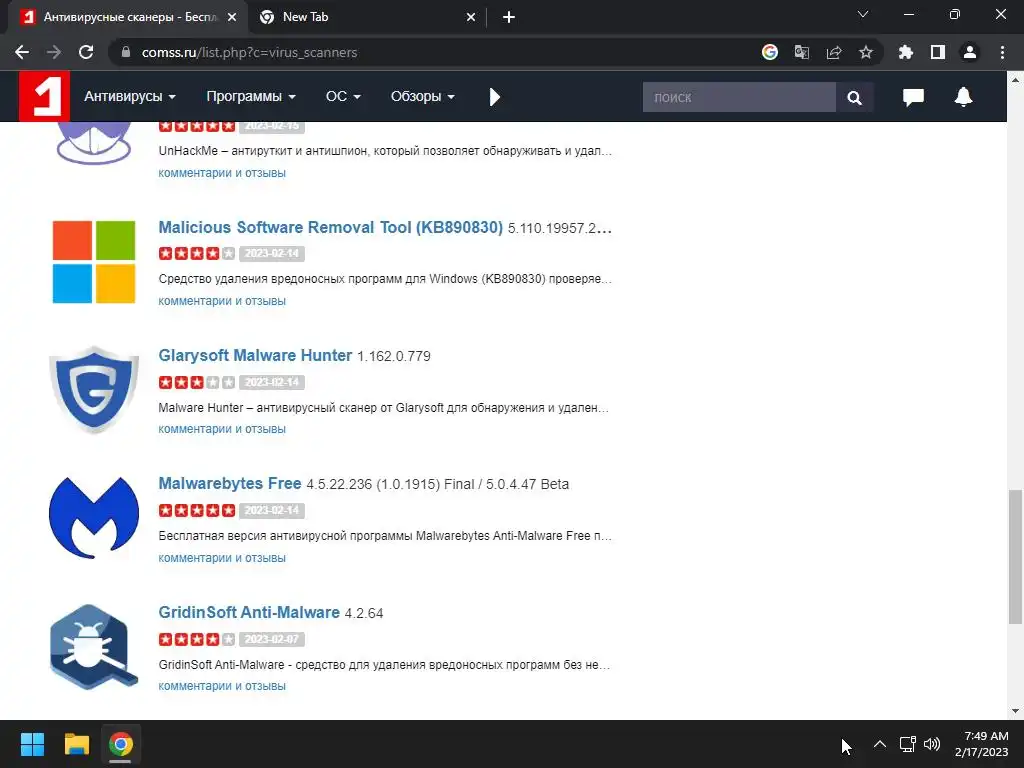Click the star rating of Malicious Software Removal Tool

click(197, 253)
